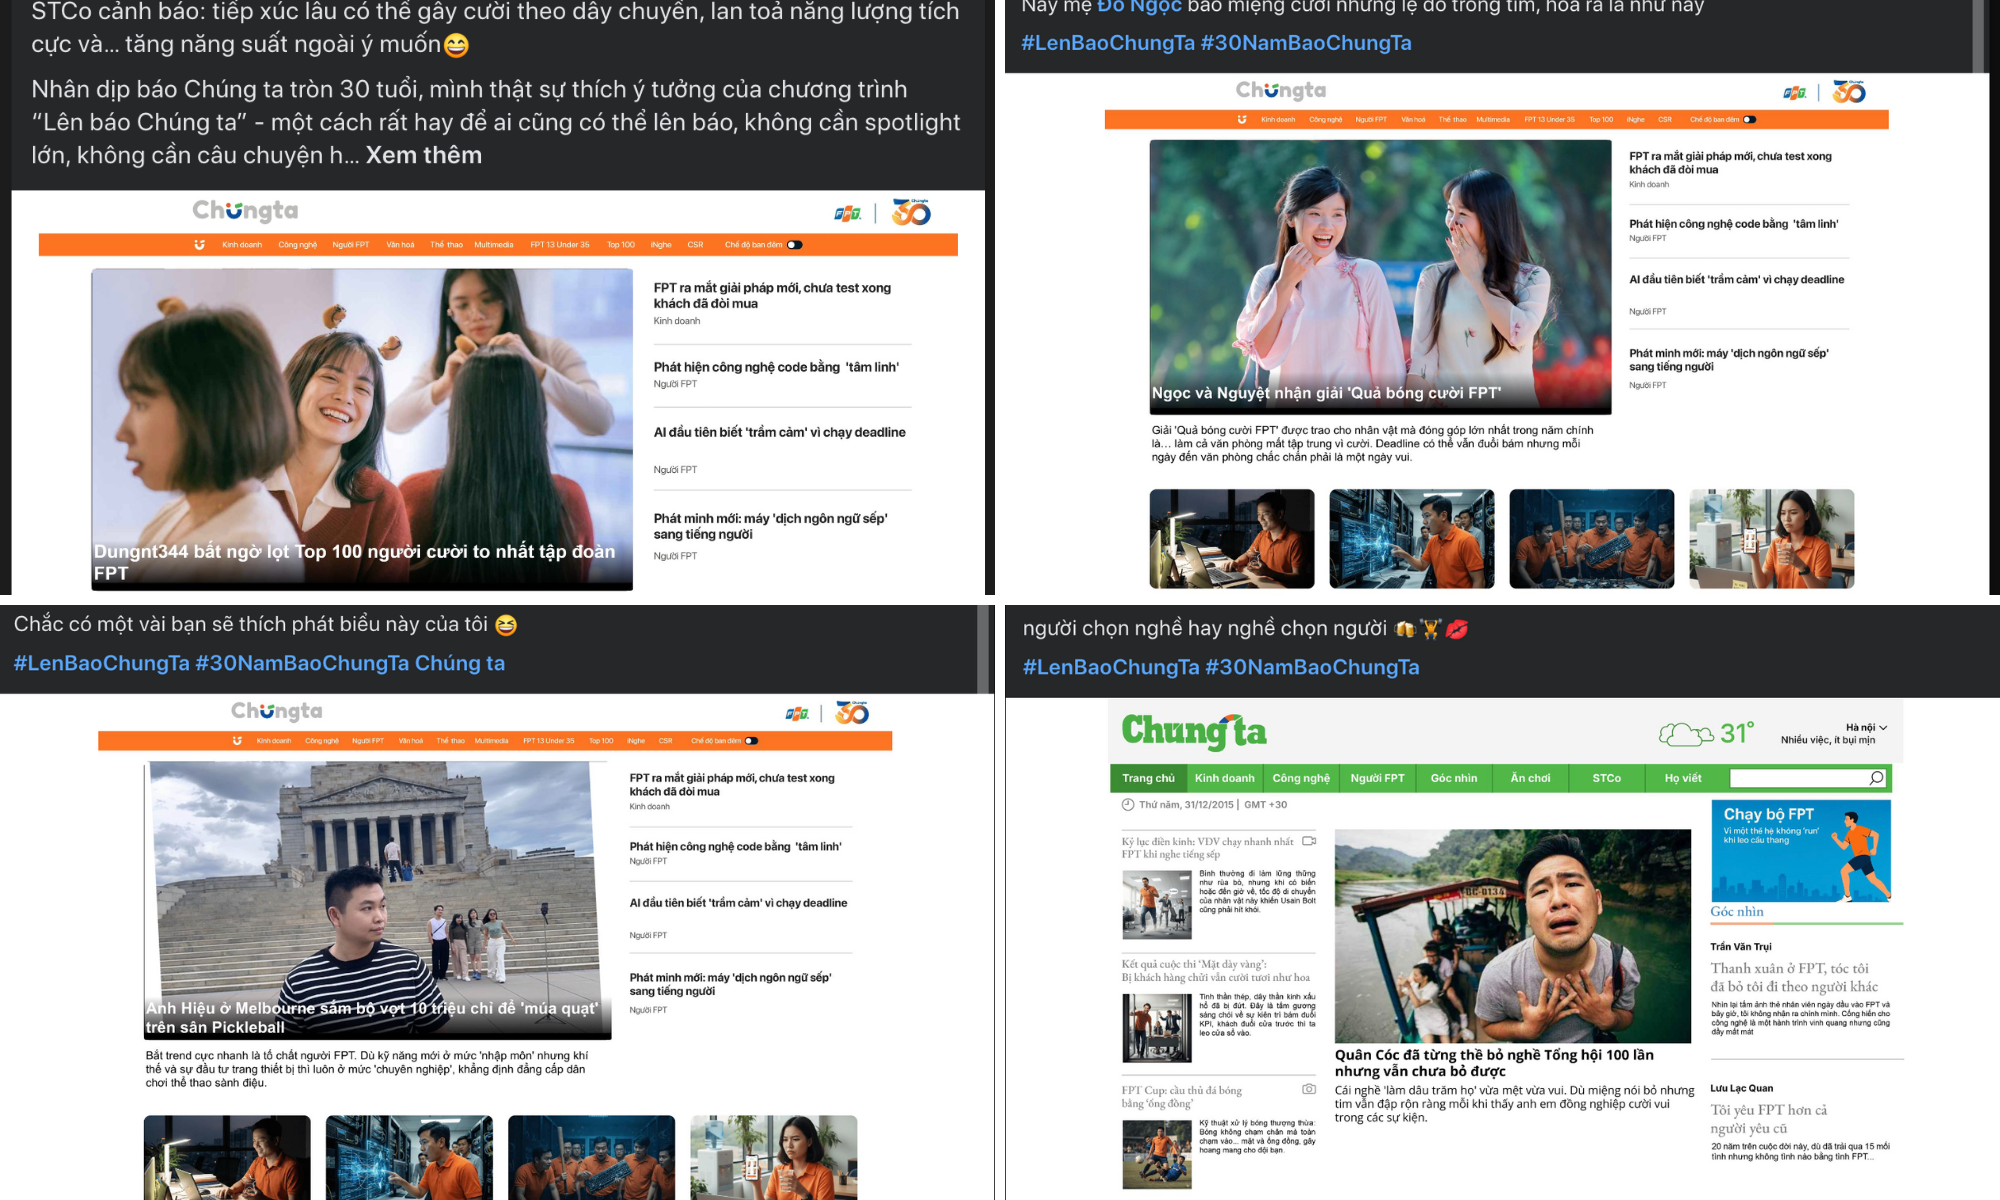Viewport: 2000px width, 1200px height.
Task: Open the 'STCo' tab in green menu
Action: [x=1606, y=778]
